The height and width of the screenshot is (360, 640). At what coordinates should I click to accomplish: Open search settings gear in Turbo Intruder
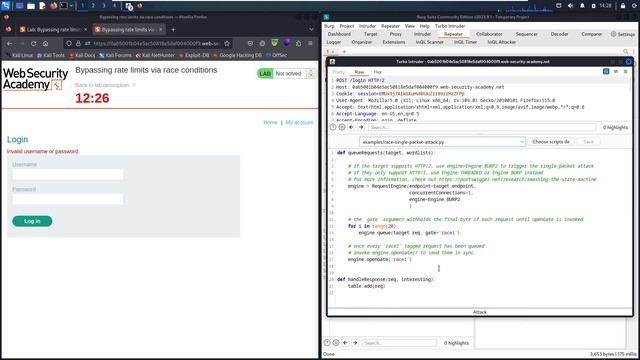pyautogui.click(x=342, y=127)
